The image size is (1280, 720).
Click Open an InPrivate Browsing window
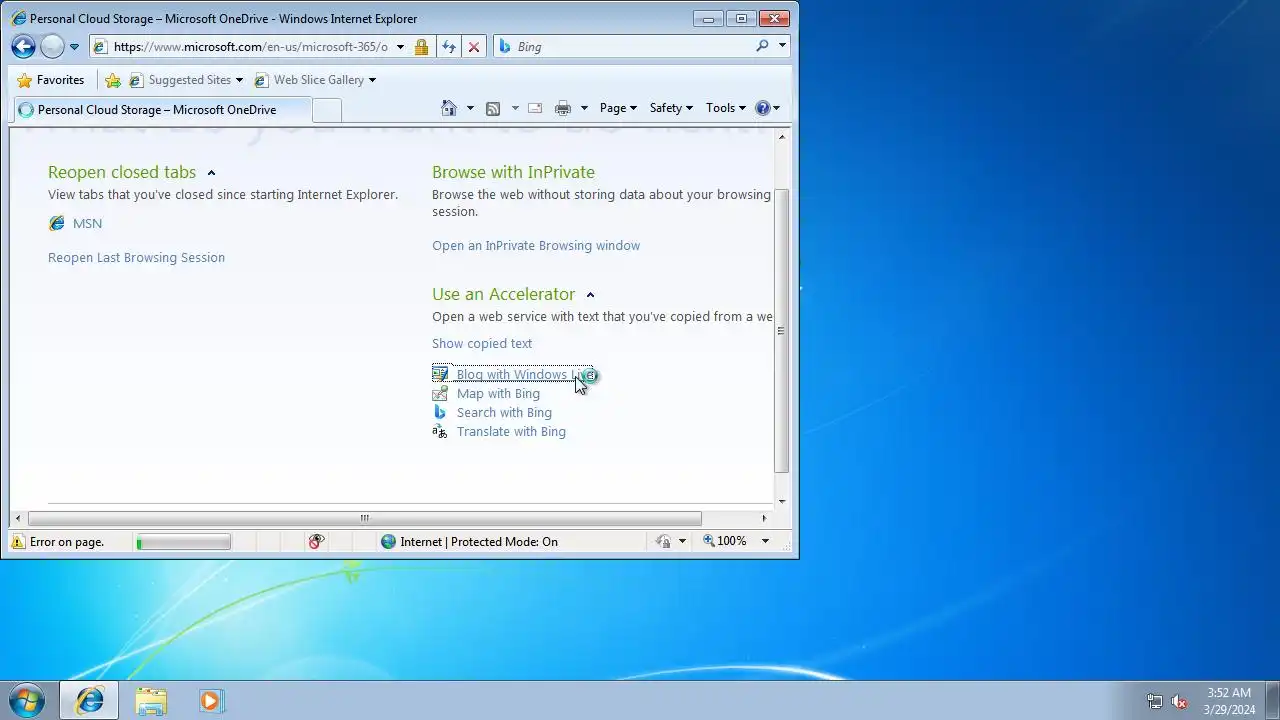click(x=536, y=246)
